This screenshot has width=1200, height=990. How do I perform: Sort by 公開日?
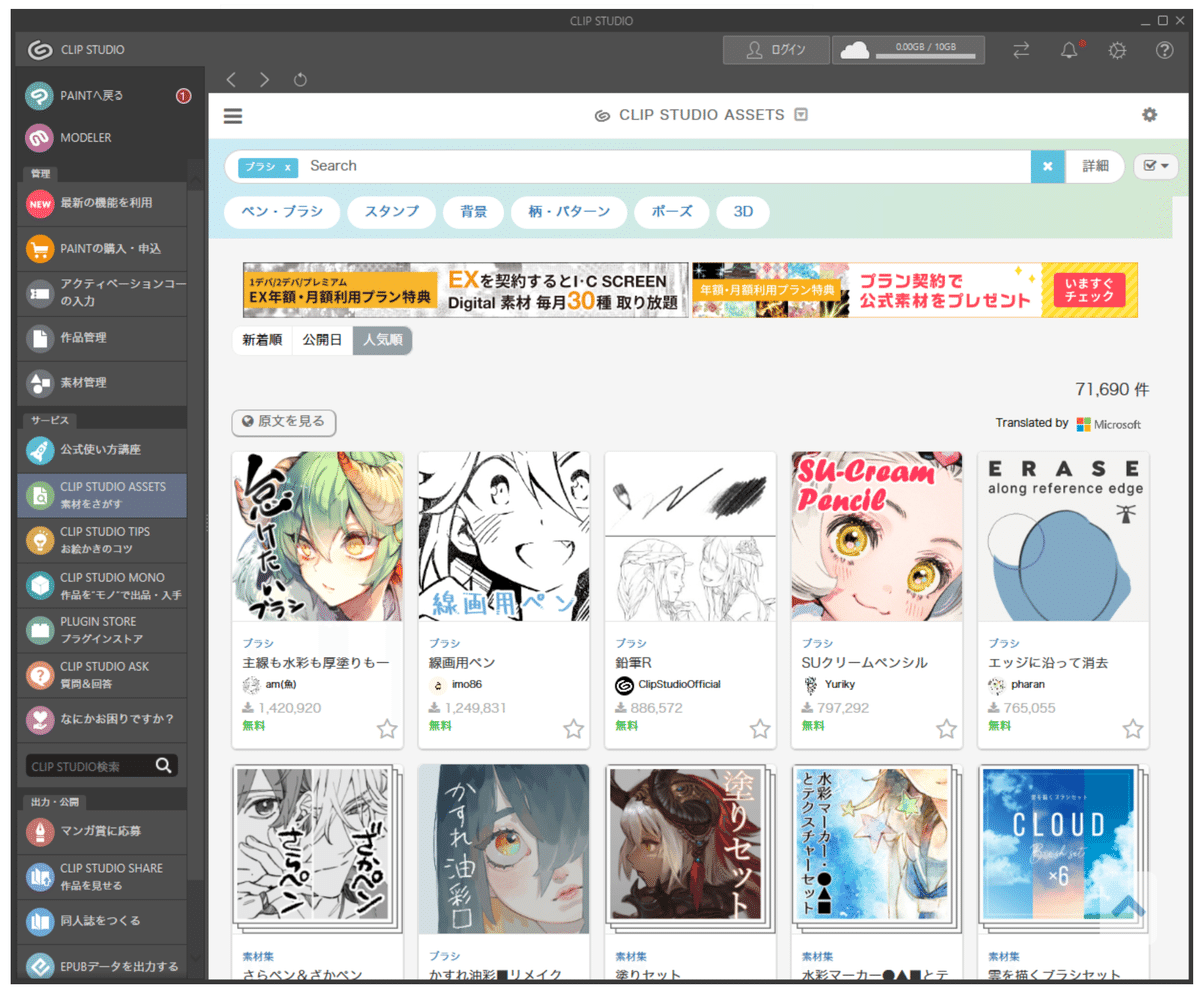(x=322, y=340)
